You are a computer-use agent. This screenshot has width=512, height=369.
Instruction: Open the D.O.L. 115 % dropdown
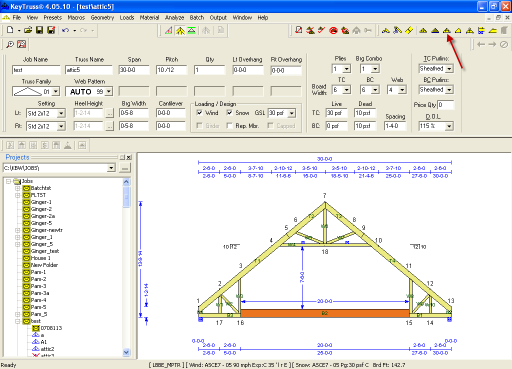449,126
